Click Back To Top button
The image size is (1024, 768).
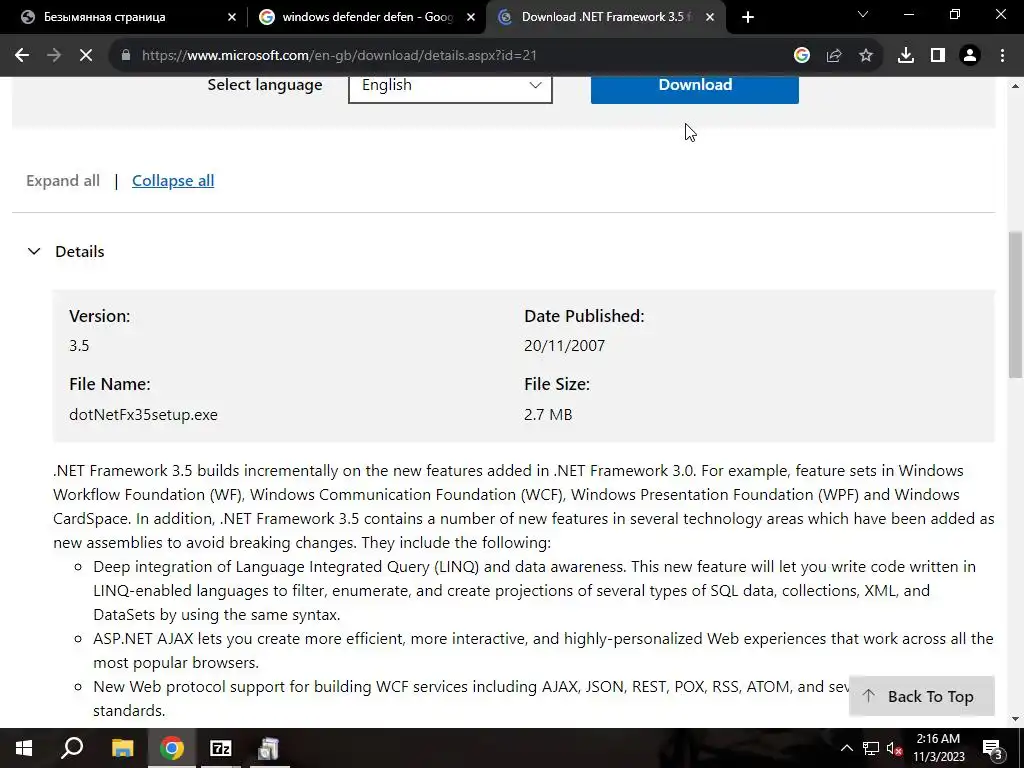(x=921, y=696)
